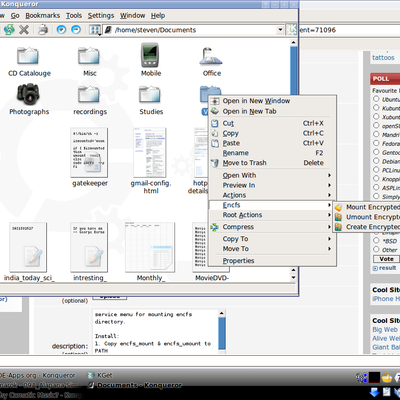
Task: Open the Settings menu
Action: click(x=101, y=15)
